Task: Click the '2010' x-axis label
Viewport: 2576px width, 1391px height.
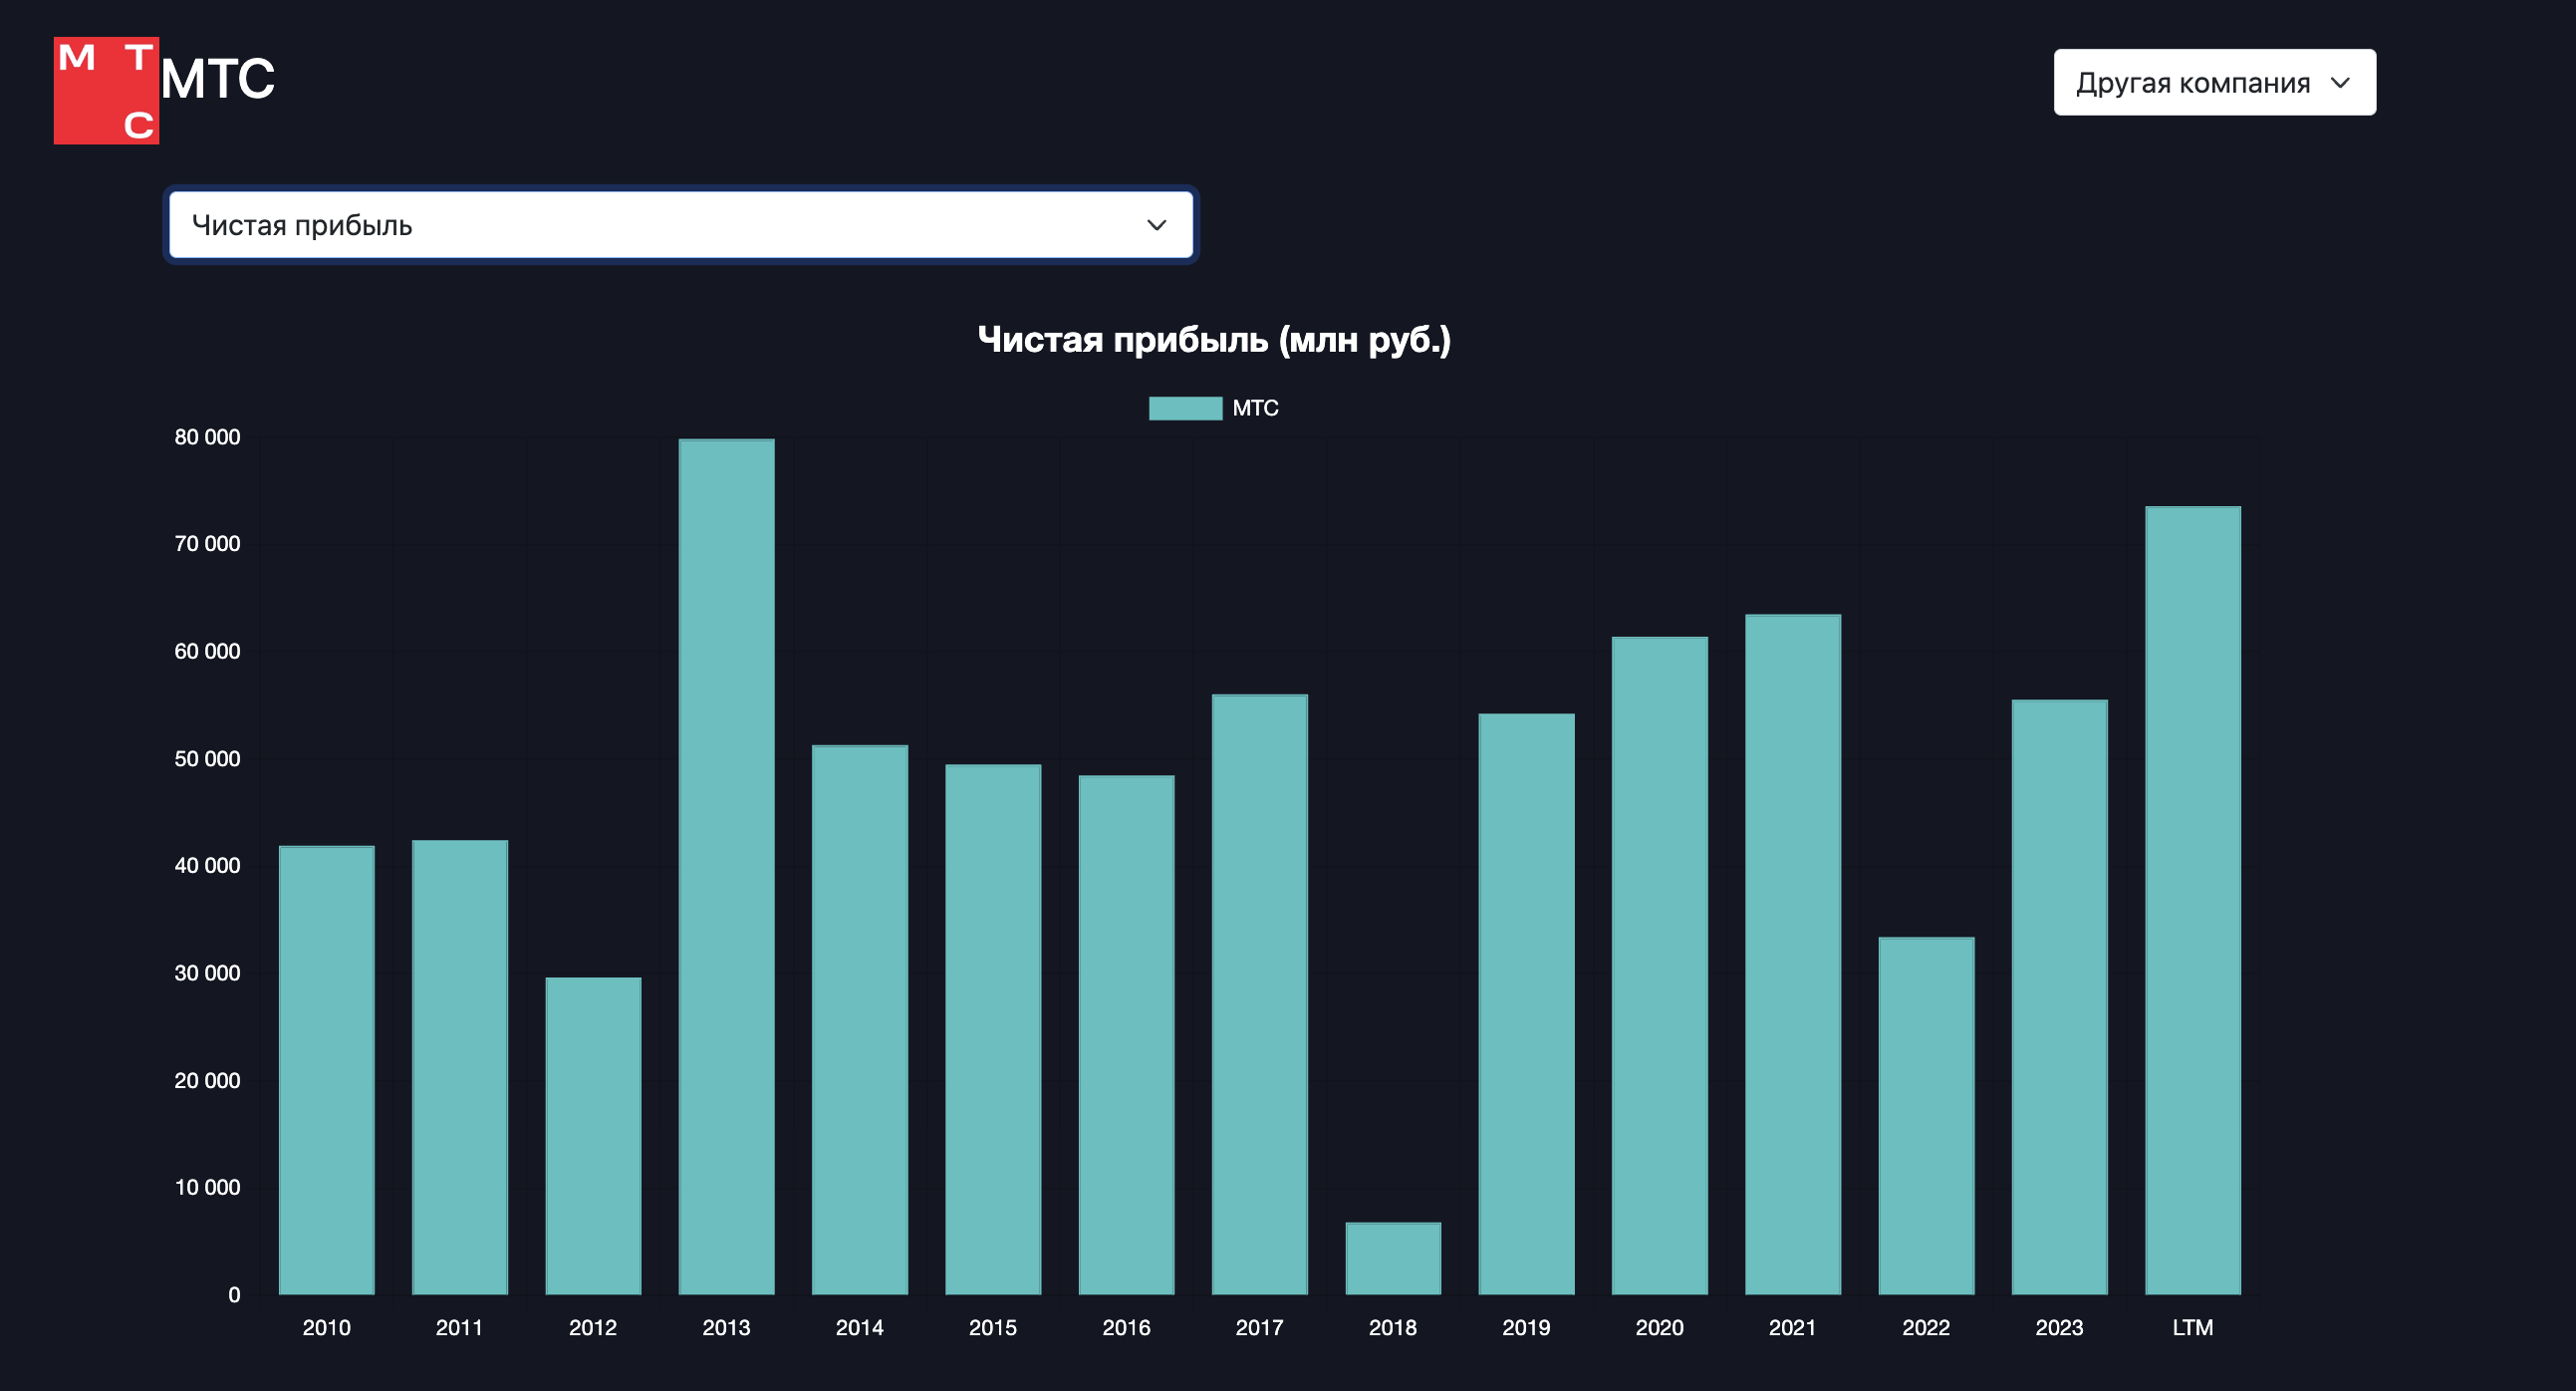Action: [327, 1328]
